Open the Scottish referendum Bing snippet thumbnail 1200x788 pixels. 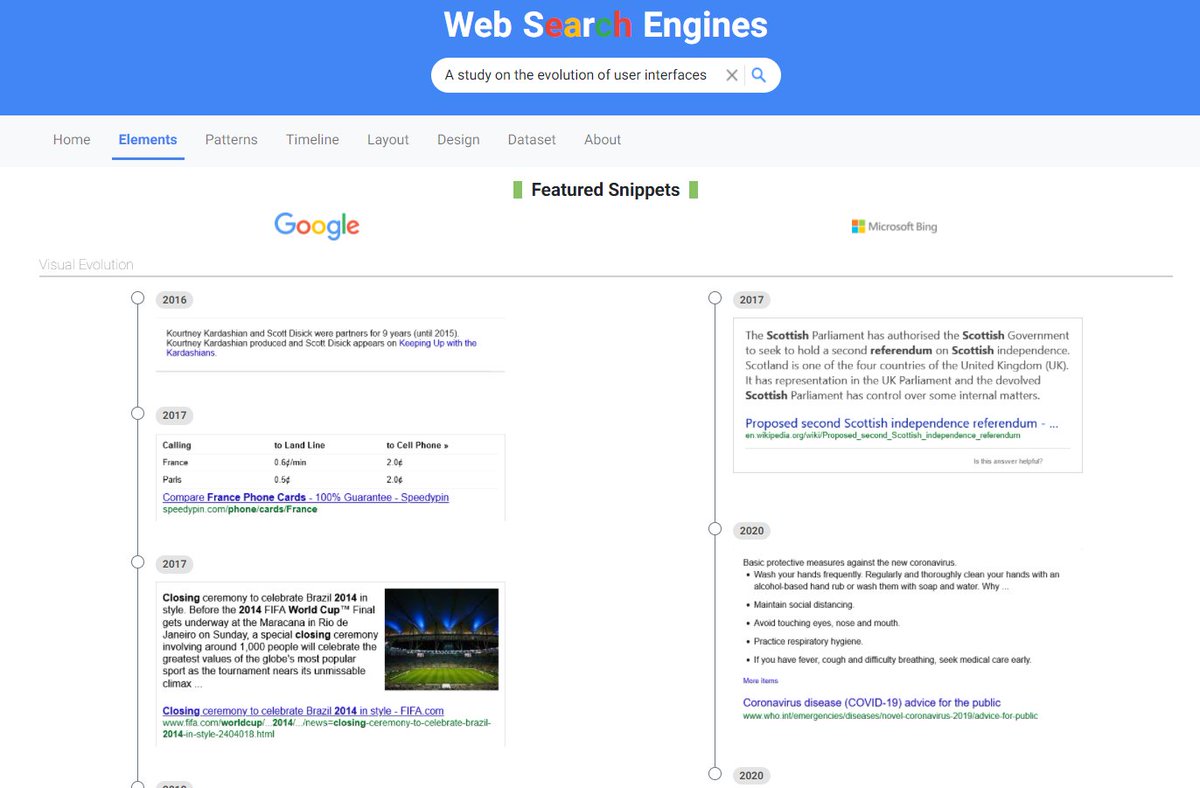(x=908, y=395)
